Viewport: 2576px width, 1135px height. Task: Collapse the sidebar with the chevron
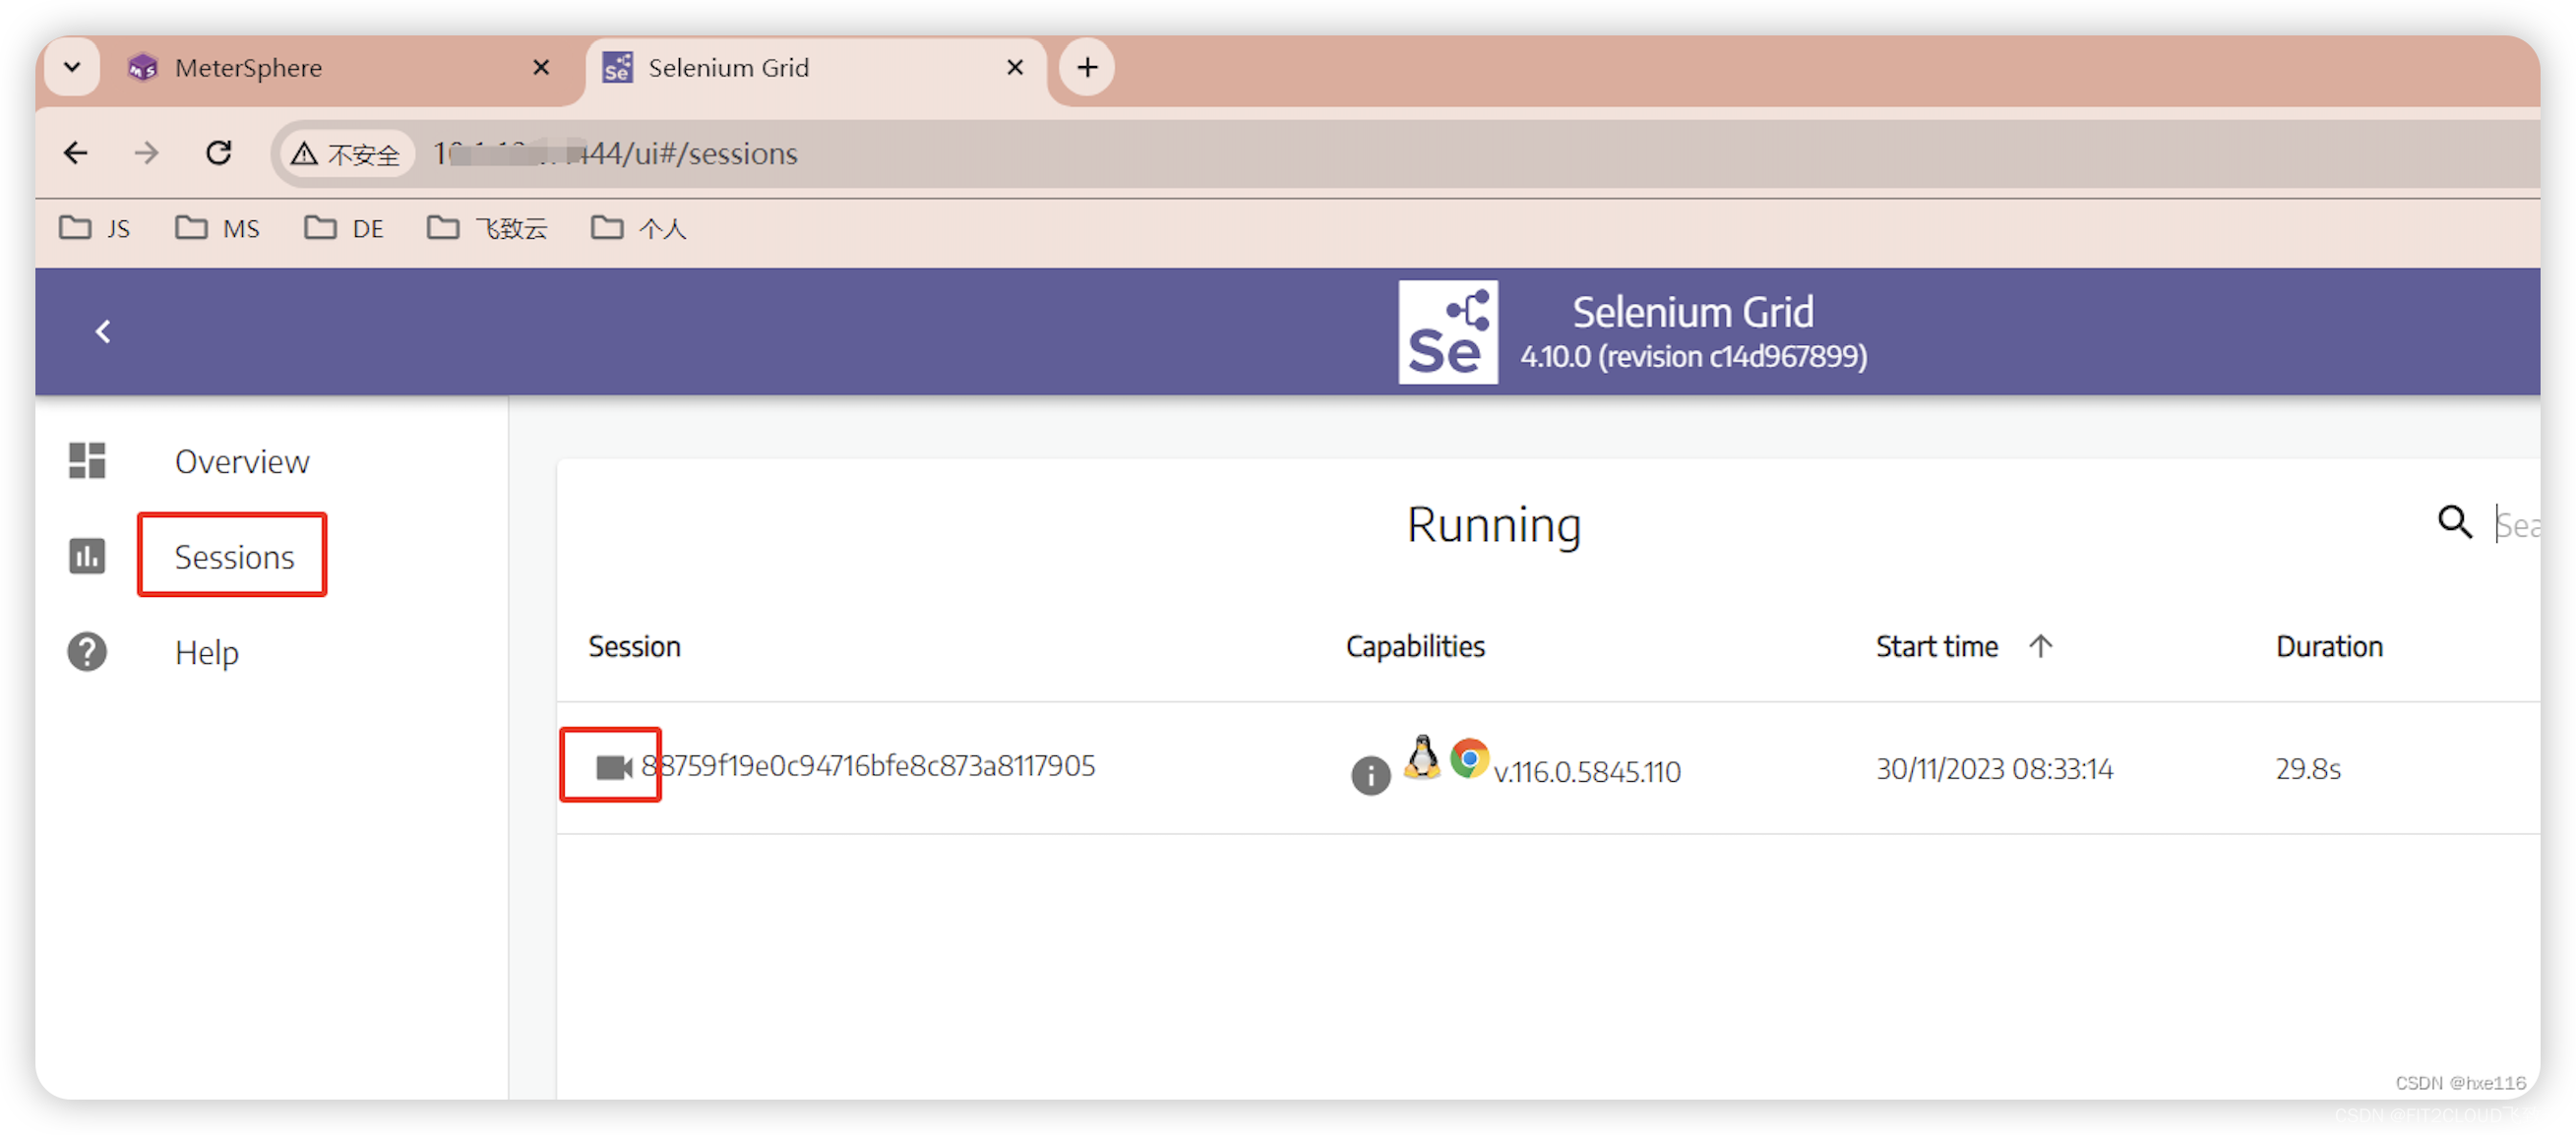coord(102,332)
